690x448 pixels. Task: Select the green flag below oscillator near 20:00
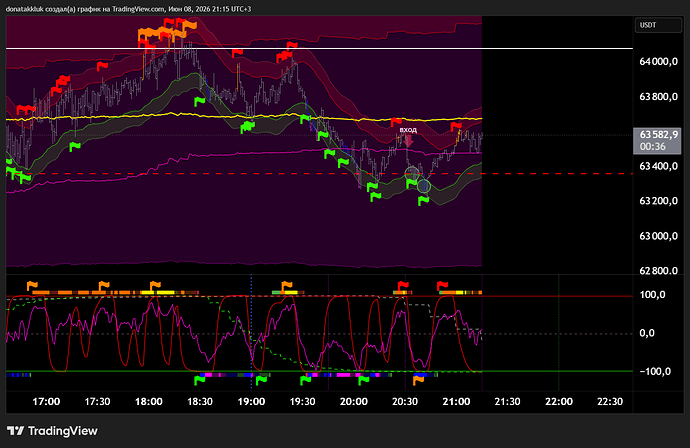pos(363,380)
